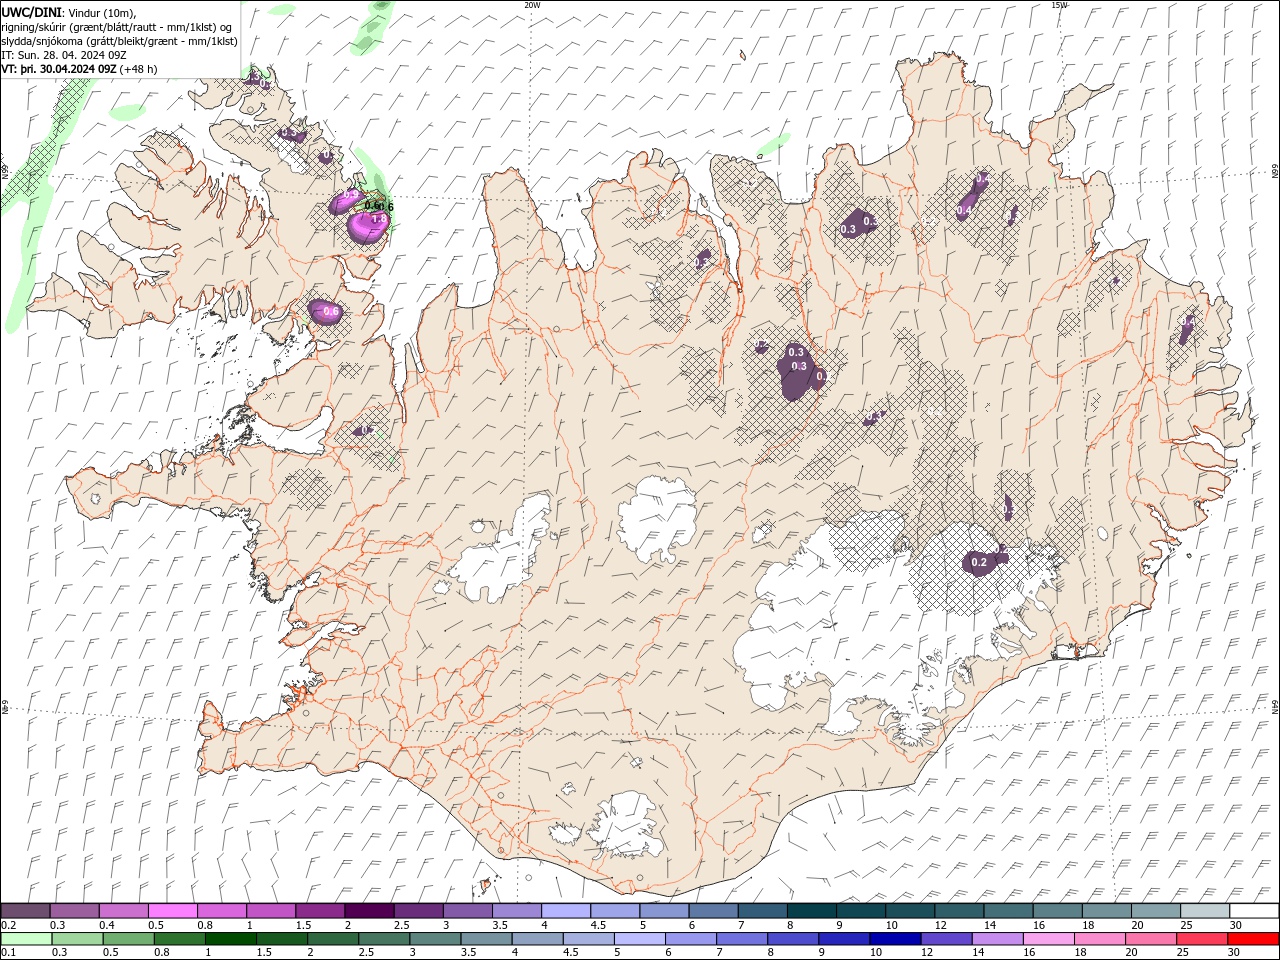Pick the darkest green 1–1.5 lower legend swatch
Screen dimensions: 1280x960
231,939
